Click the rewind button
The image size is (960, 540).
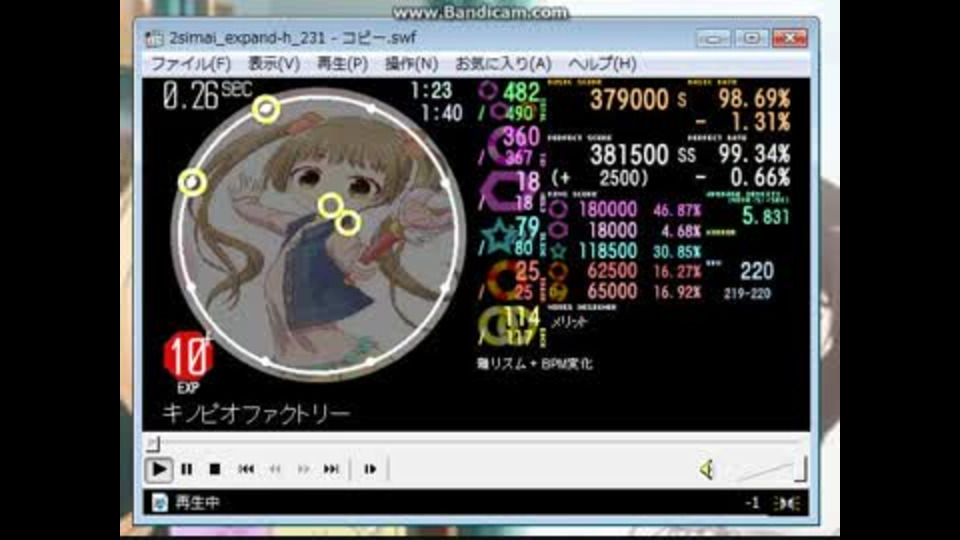pos(275,470)
